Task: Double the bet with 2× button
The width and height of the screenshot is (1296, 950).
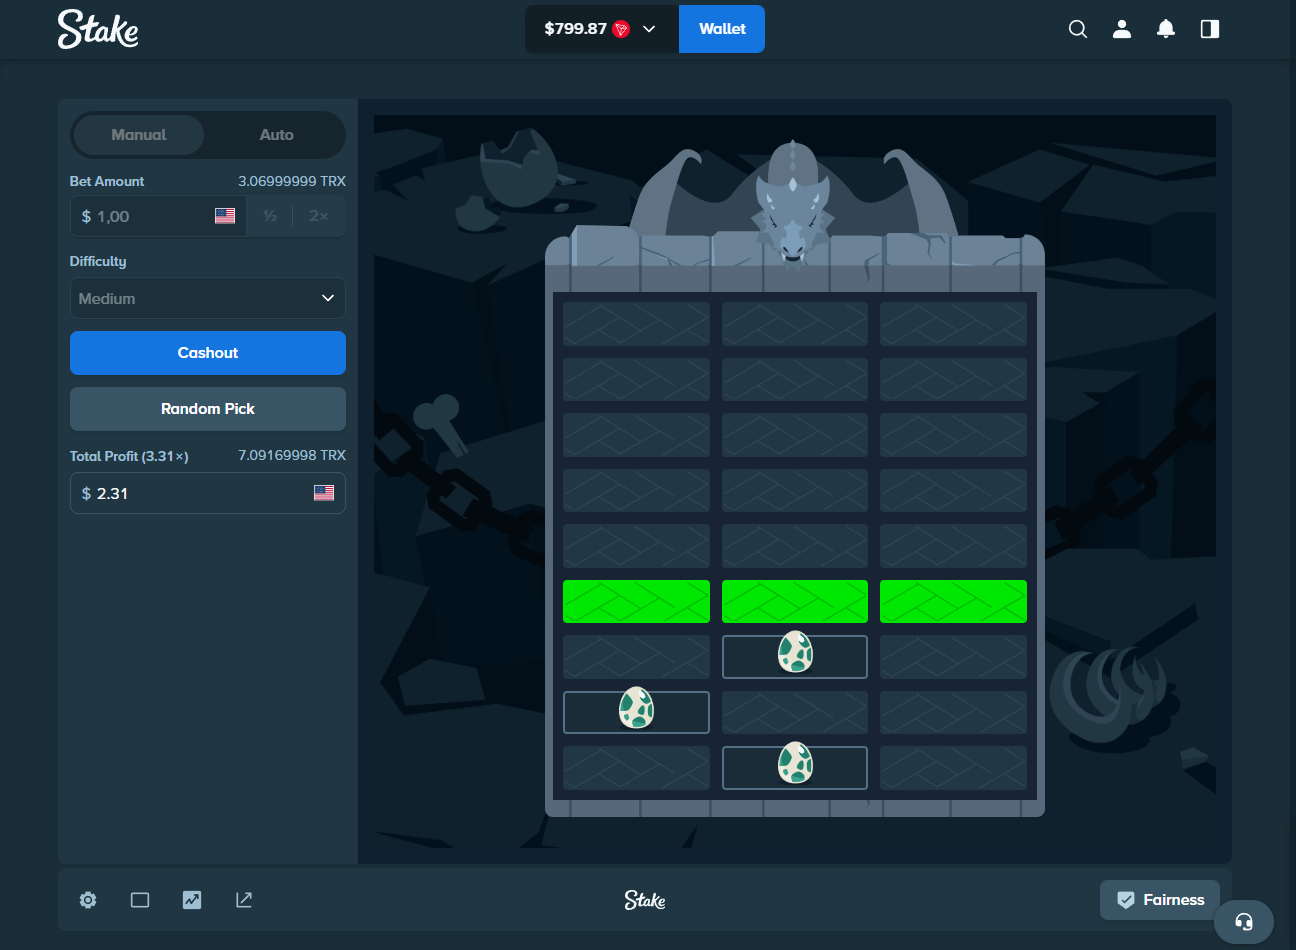Action: click(x=319, y=216)
